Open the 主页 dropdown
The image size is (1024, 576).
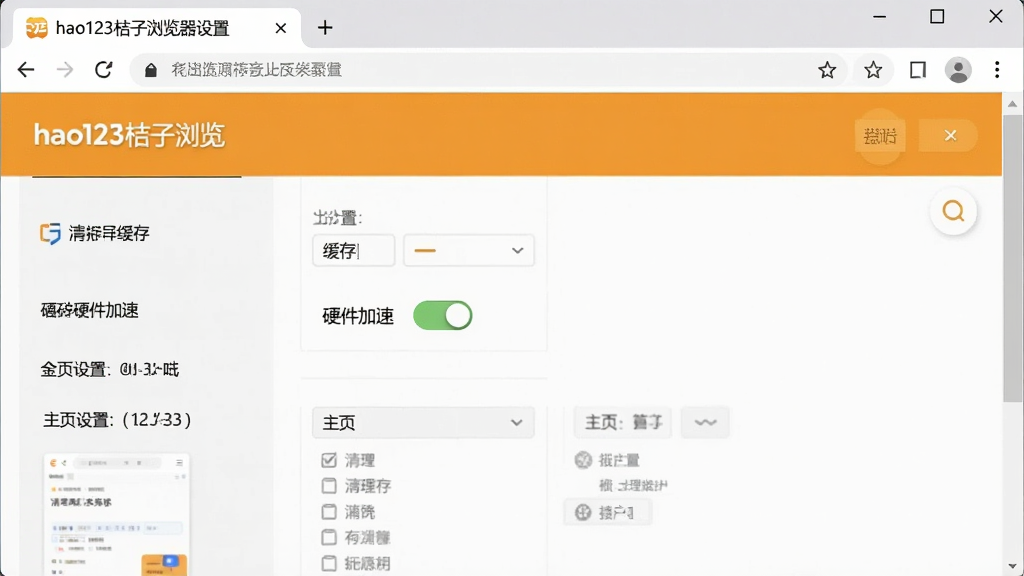pos(423,423)
